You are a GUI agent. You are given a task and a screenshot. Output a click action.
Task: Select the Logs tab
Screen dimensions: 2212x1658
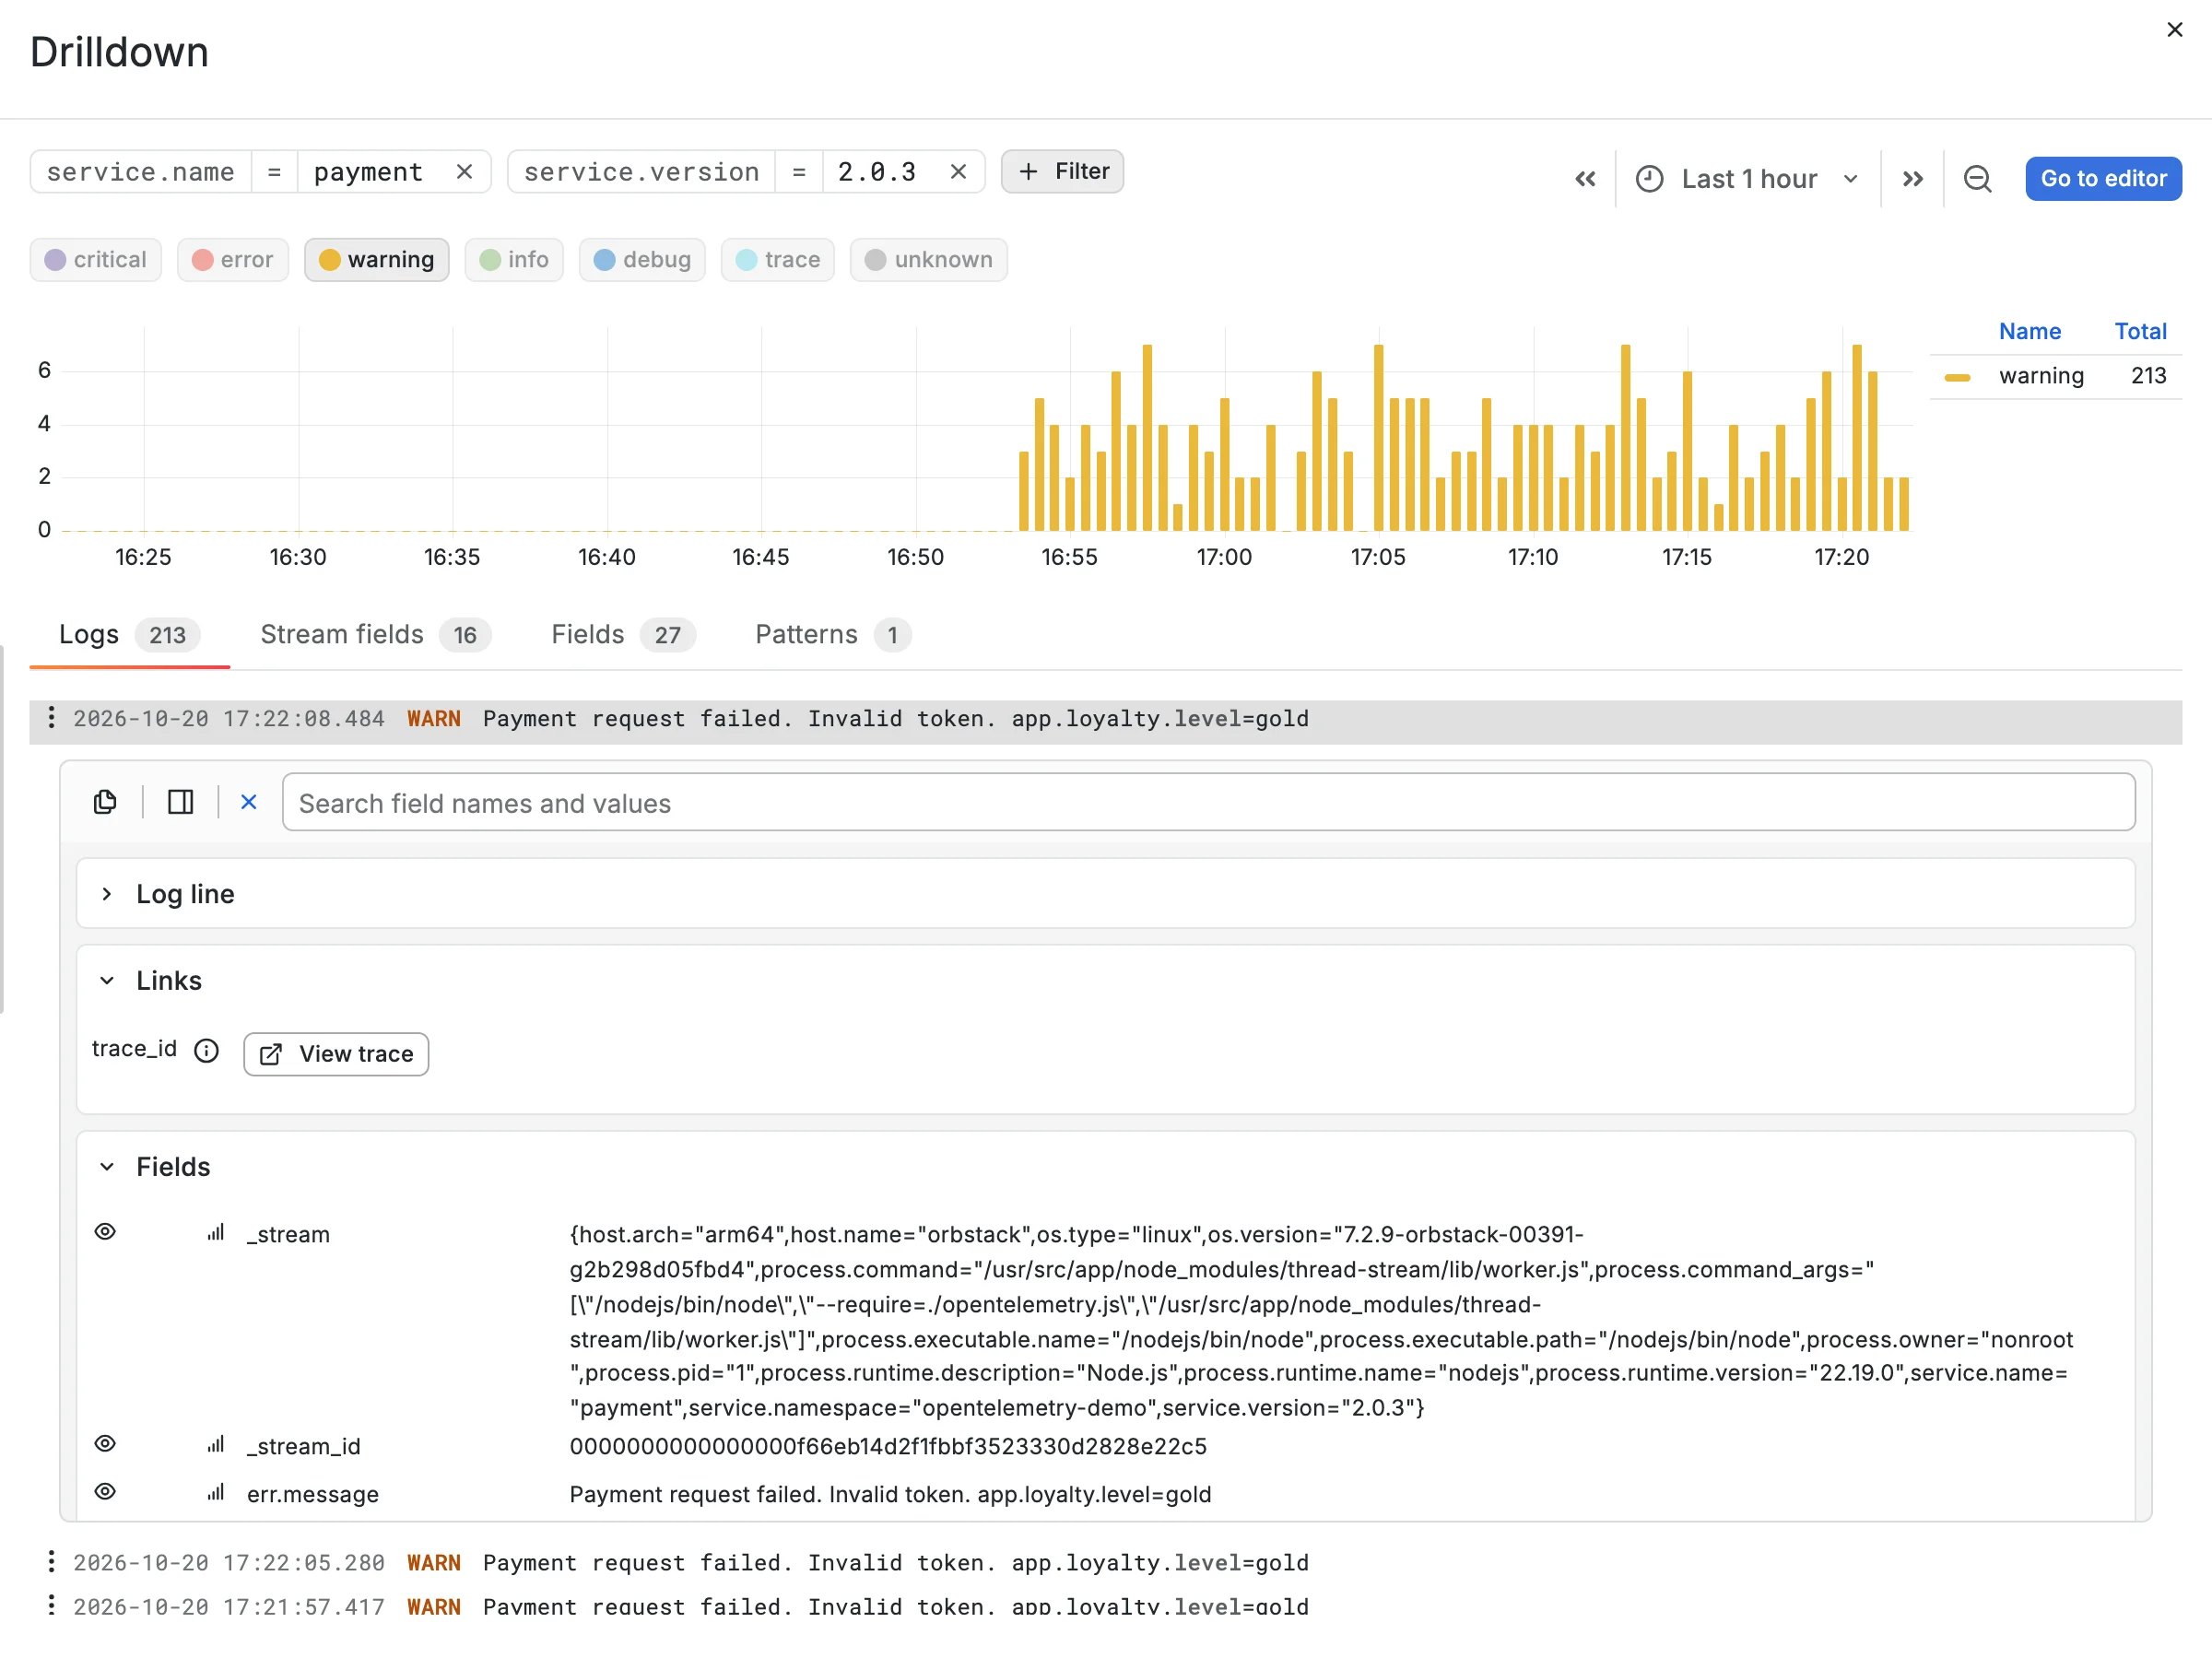pyautogui.click(x=130, y=635)
